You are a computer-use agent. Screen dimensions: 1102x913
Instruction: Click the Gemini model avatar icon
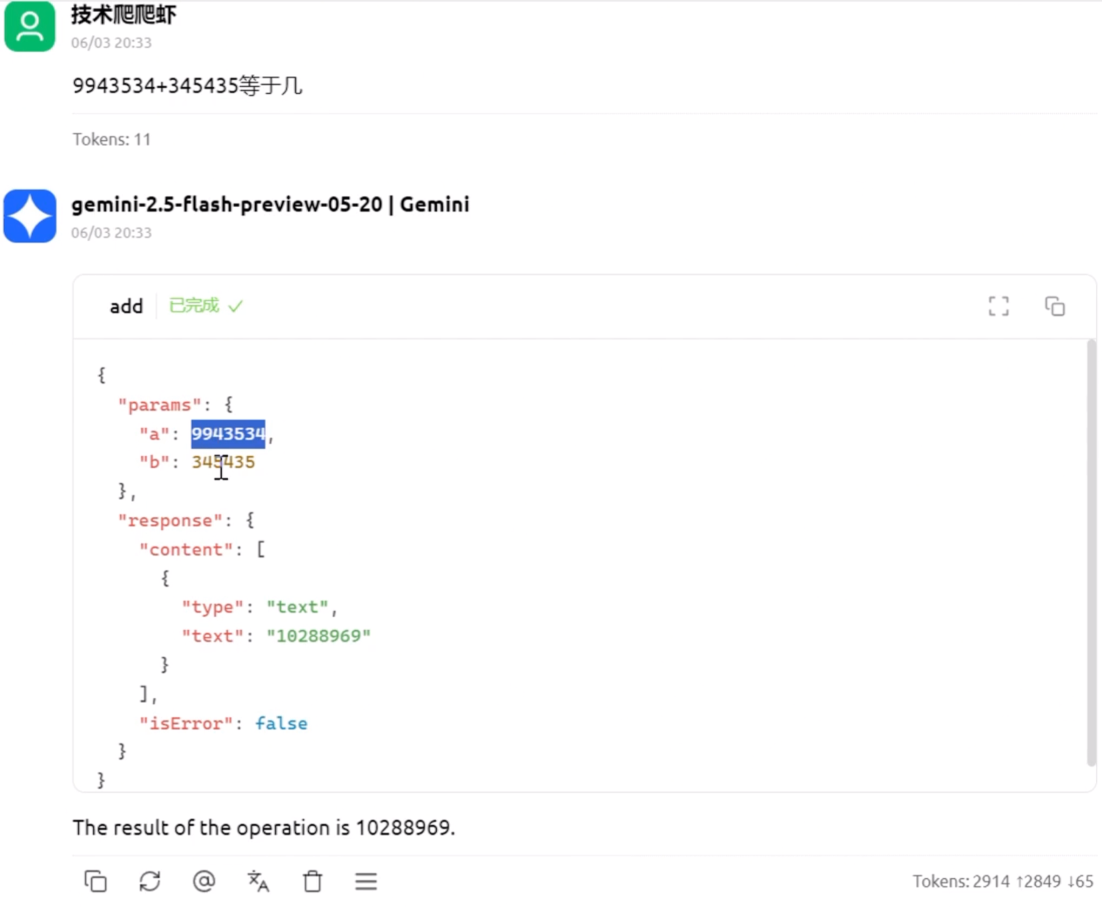[30, 216]
